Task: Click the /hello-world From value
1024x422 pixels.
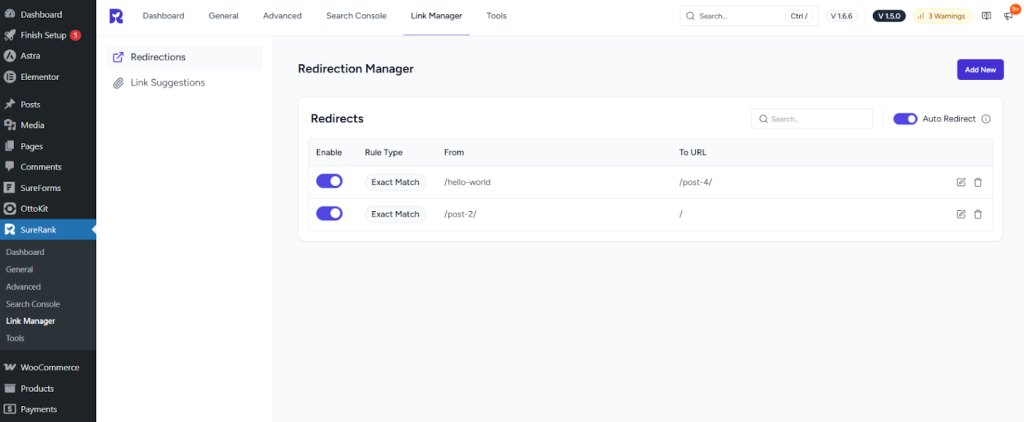Action: [x=467, y=182]
